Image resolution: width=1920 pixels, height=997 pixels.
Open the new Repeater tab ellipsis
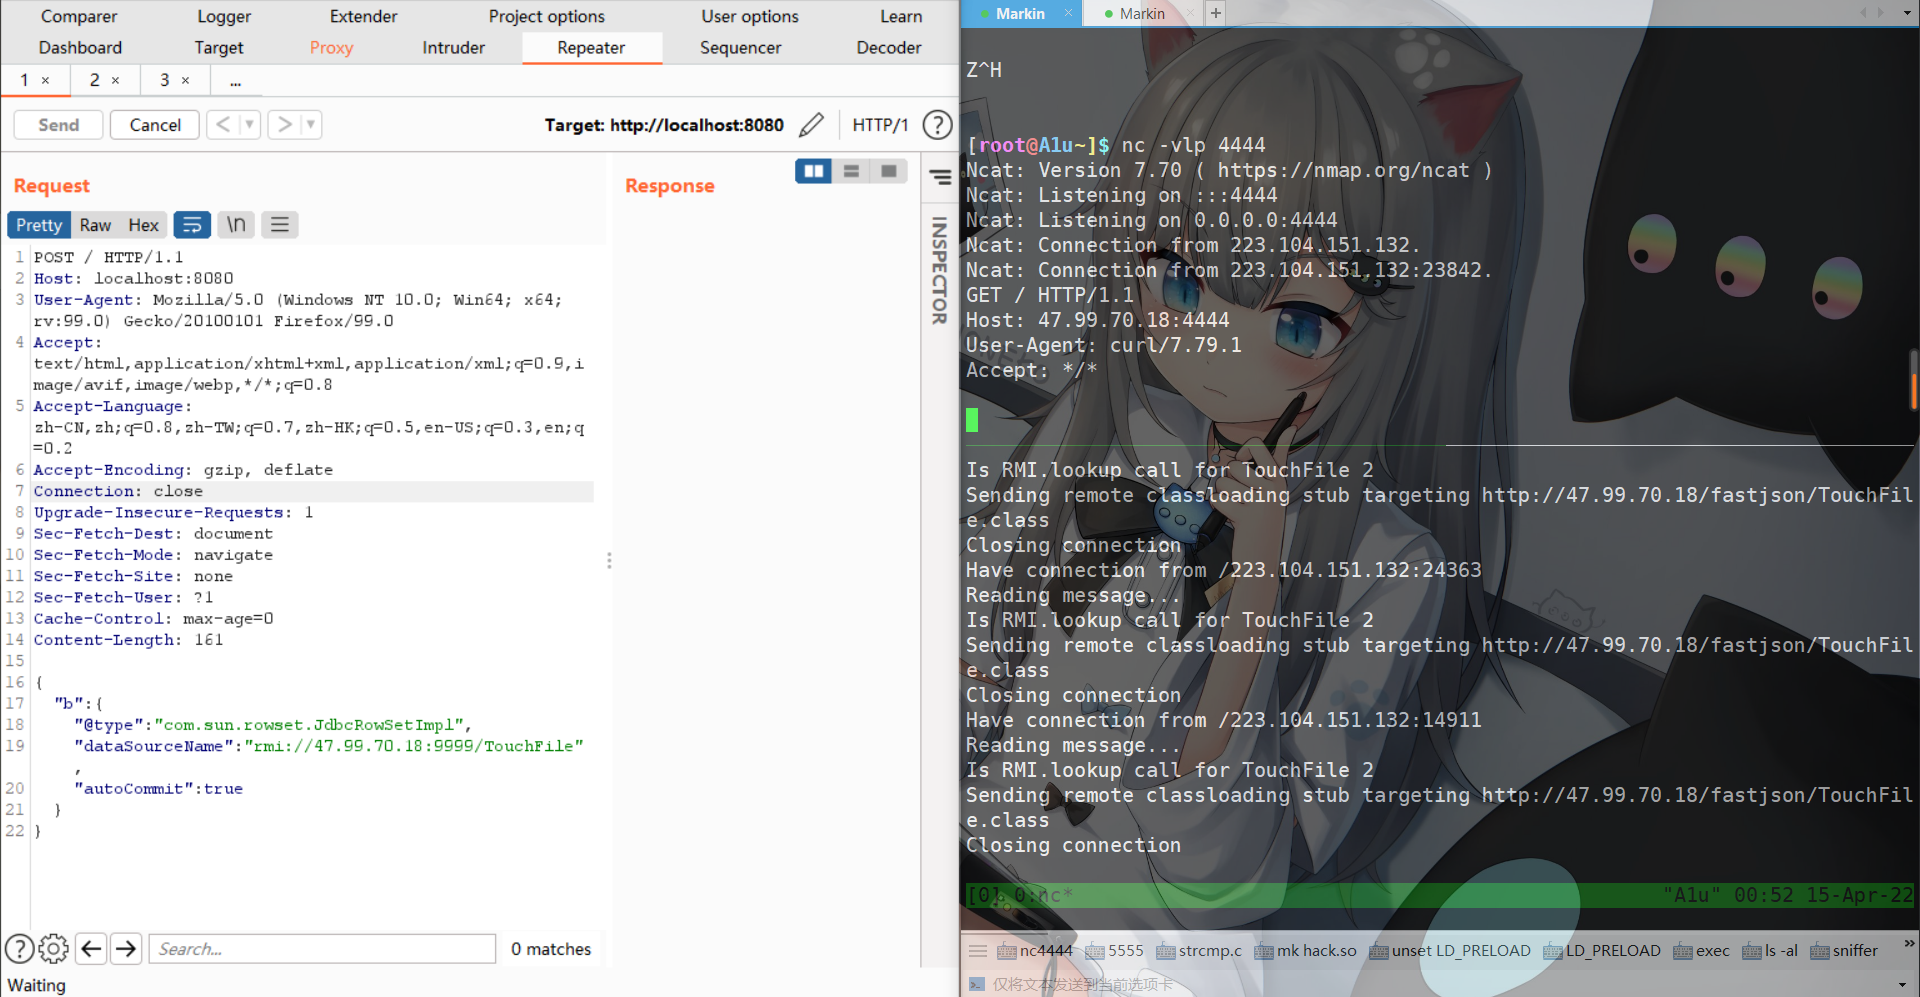point(235,80)
